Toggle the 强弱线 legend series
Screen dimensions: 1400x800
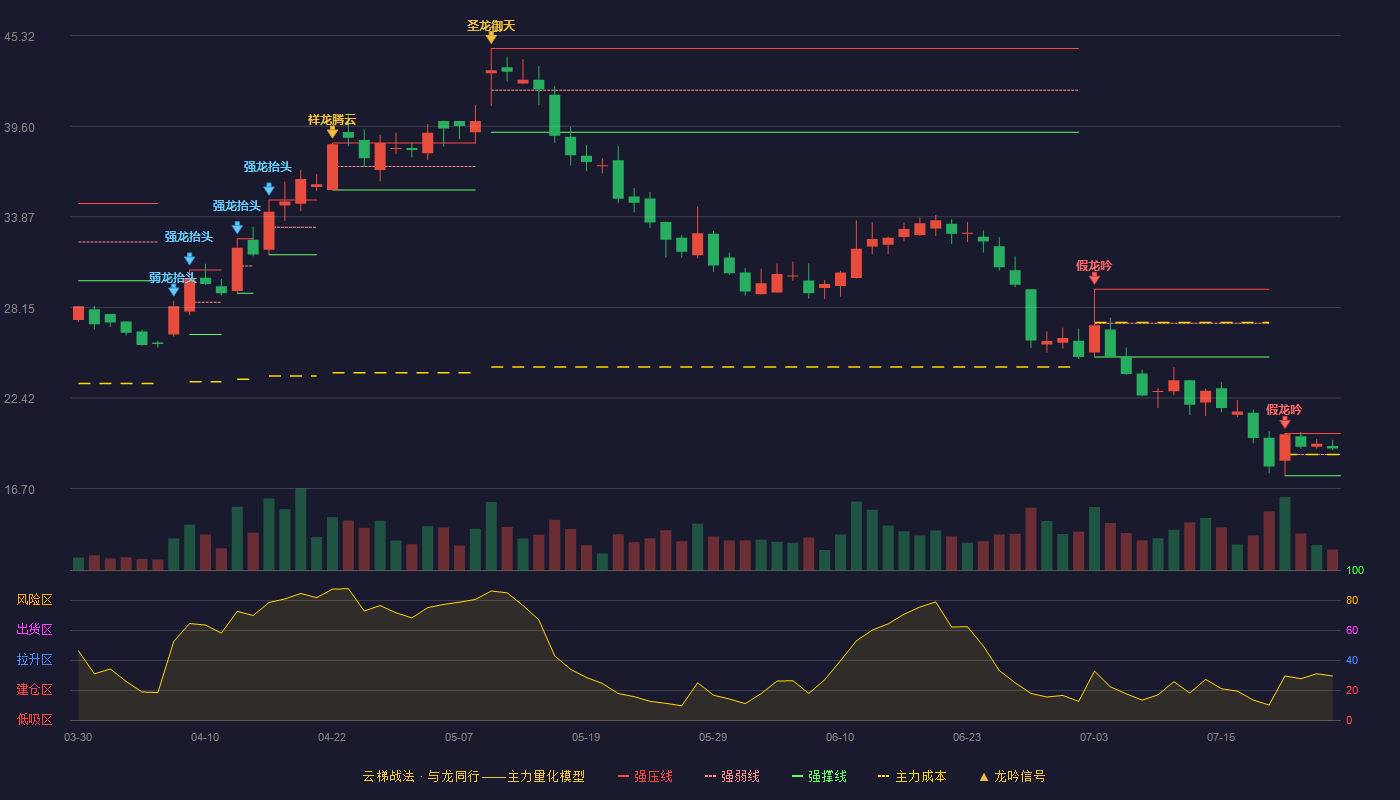coord(732,776)
